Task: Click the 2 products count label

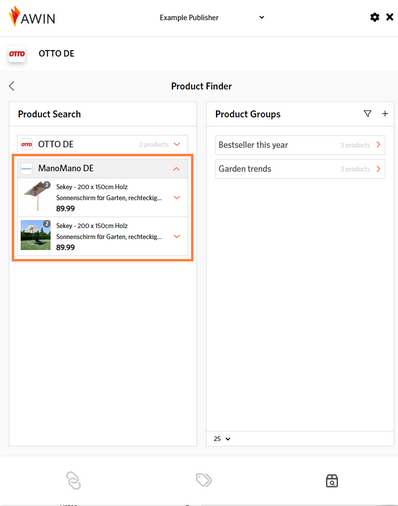Action: pyautogui.click(x=154, y=144)
